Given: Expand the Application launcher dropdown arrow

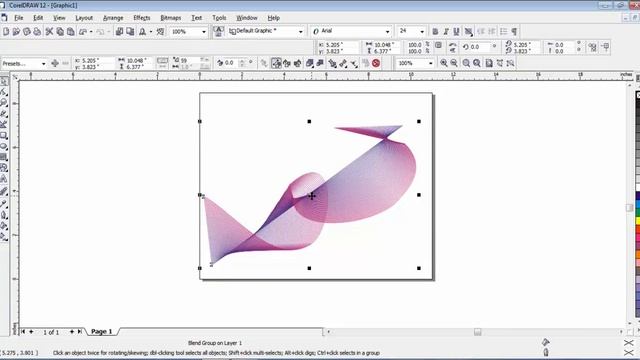Looking at the screenshot, I should pyautogui.click(x=151, y=31).
